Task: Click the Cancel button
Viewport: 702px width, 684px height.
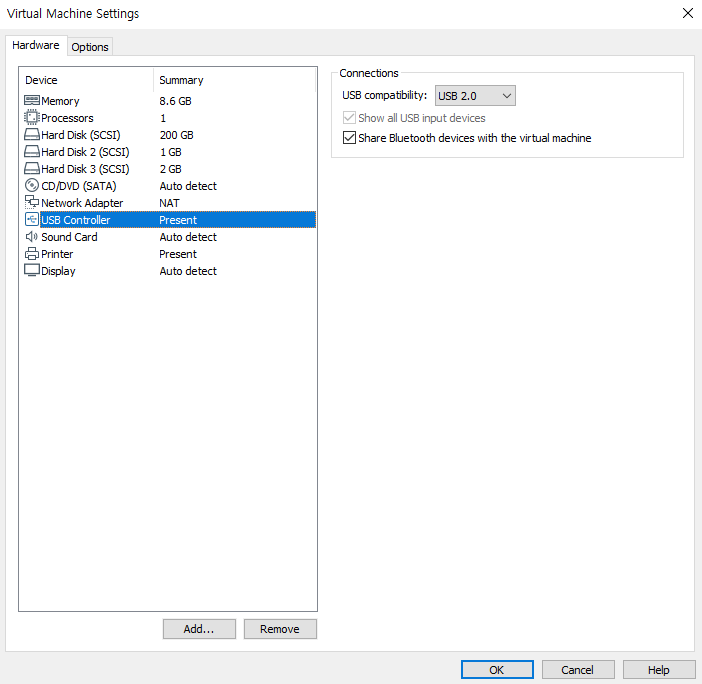Action: 578,670
